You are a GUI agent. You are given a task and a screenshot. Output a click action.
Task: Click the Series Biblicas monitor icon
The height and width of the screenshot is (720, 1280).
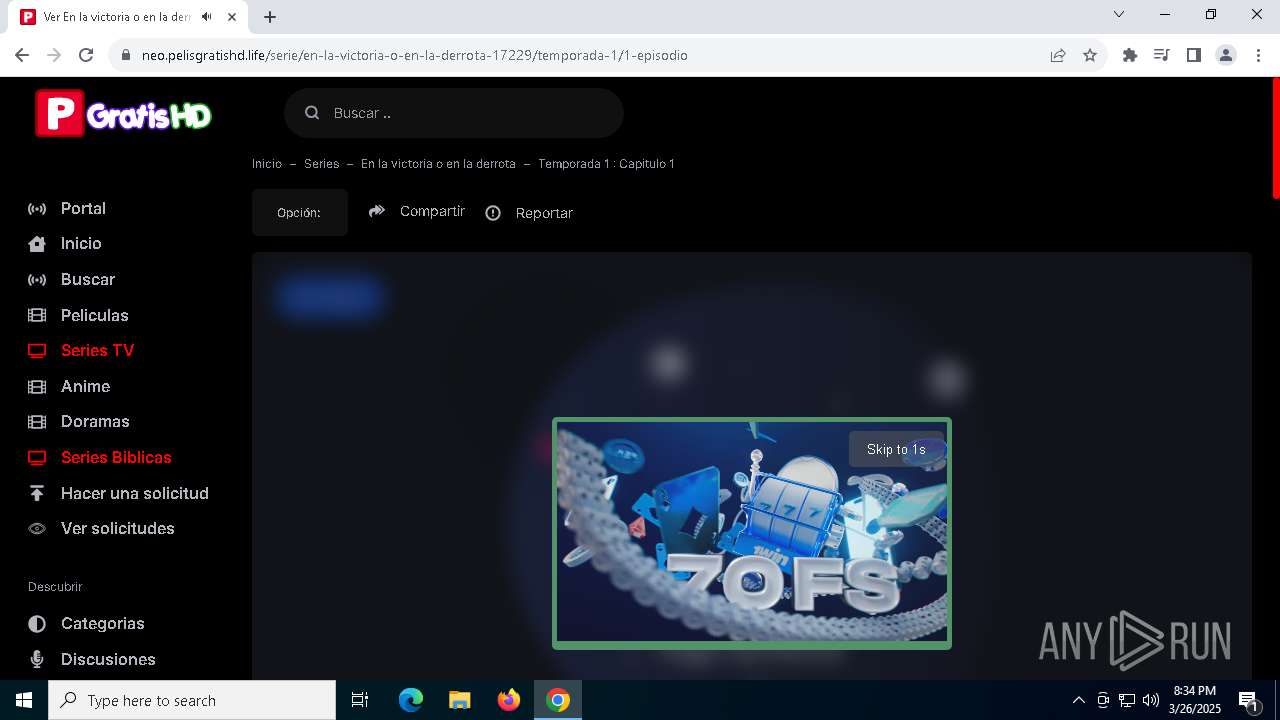[x=37, y=458]
